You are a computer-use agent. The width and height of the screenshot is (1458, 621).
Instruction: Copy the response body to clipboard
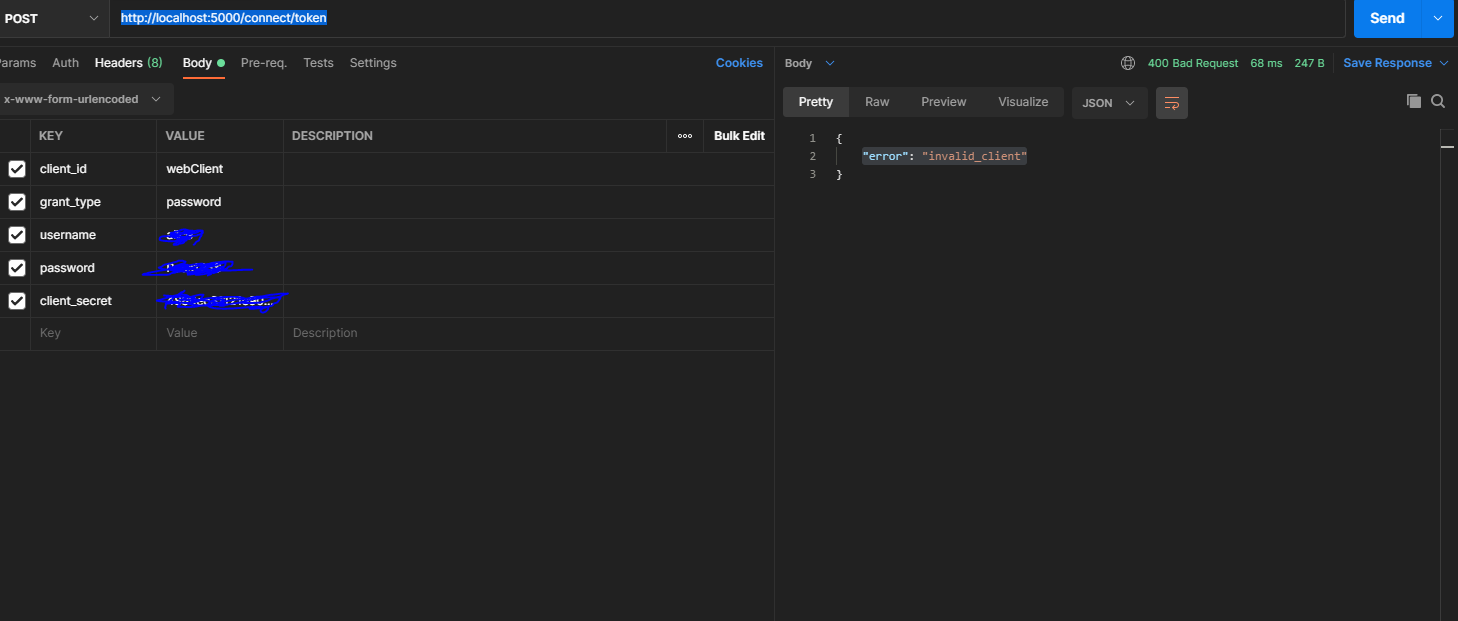(x=1413, y=101)
